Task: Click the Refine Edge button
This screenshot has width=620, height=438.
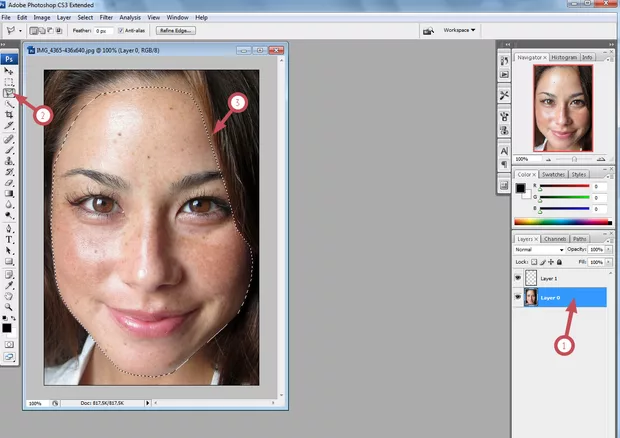Action: 176,30
